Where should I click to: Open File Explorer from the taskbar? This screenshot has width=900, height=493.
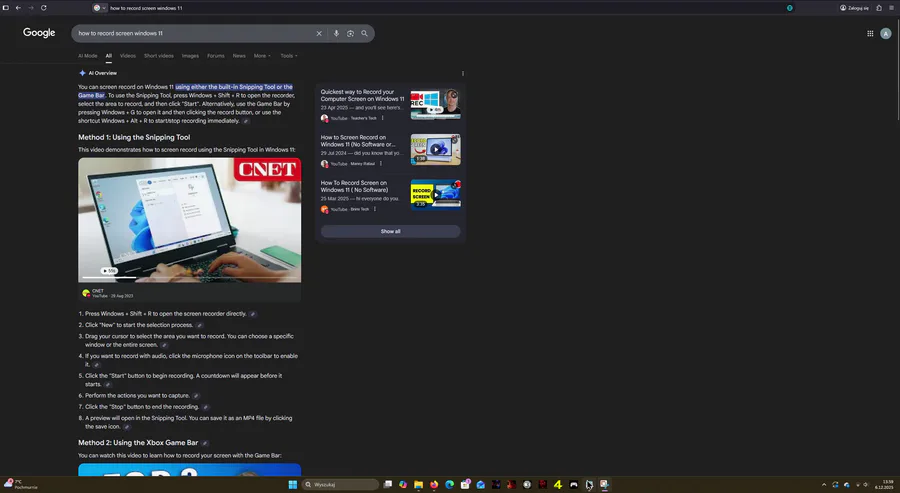tap(418, 484)
